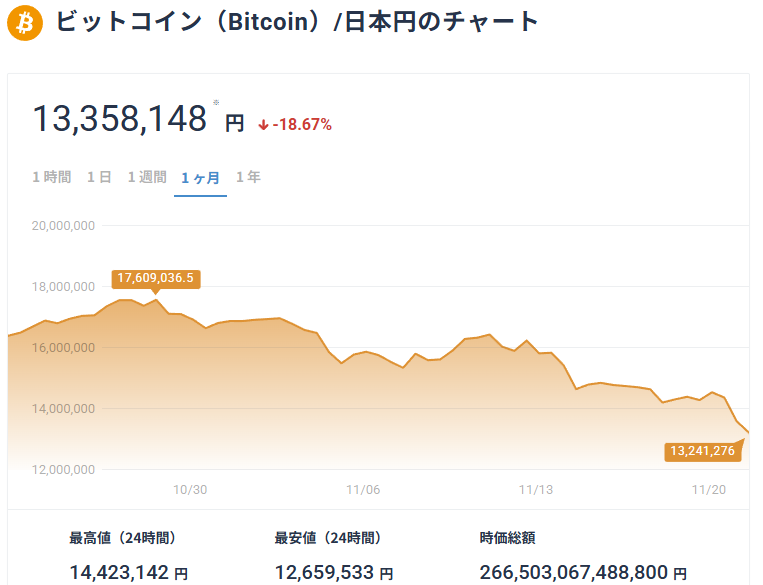Switch to the 1時間 chart range
The width and height of the screenshot is (763, 585).
[x=52, y=177]
